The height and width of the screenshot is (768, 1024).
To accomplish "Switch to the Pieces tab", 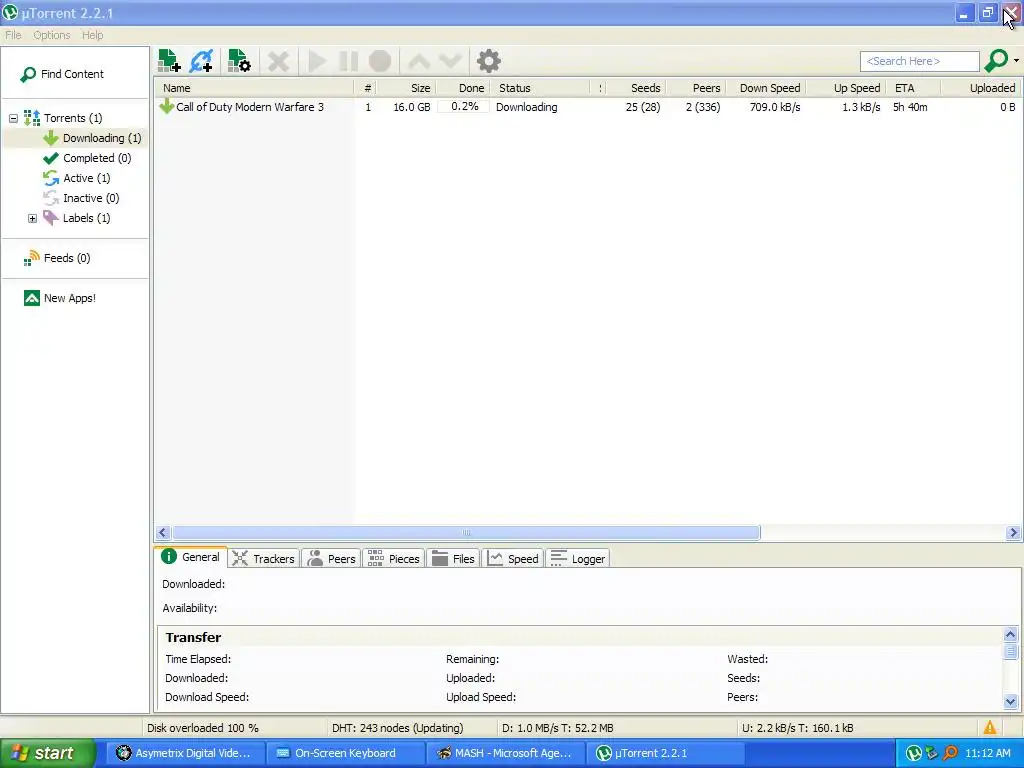I will point(394,559).
